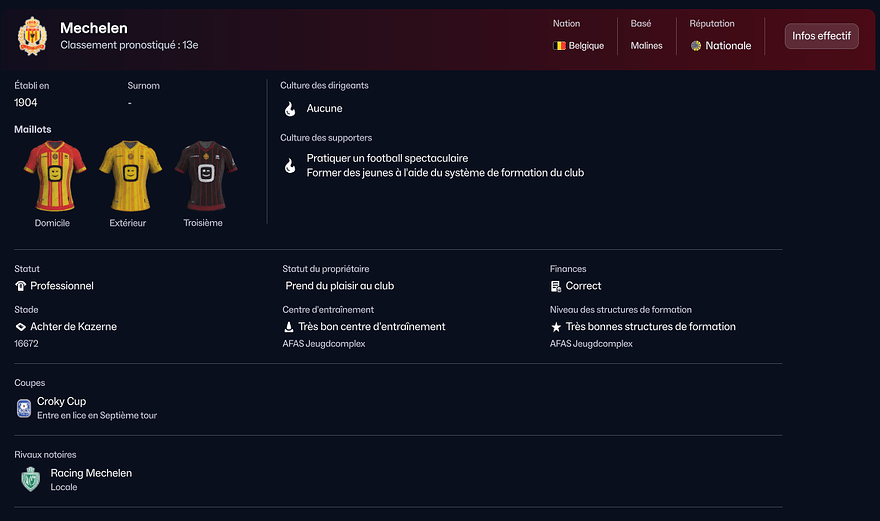This screenshot has width=880, height=521.
Task: Click the Belgium flag icon
Action: tap(559, 46)
